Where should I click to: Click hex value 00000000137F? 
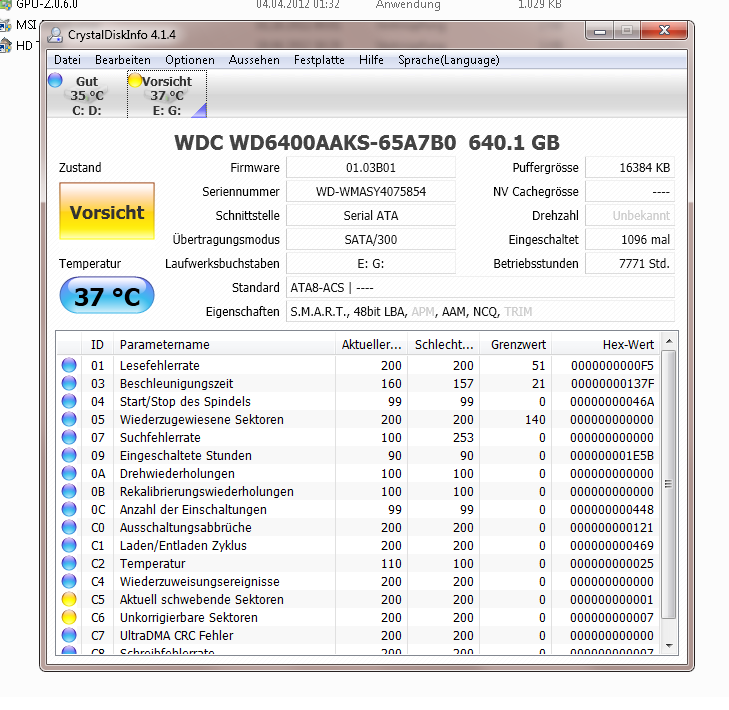pos(612,384)
